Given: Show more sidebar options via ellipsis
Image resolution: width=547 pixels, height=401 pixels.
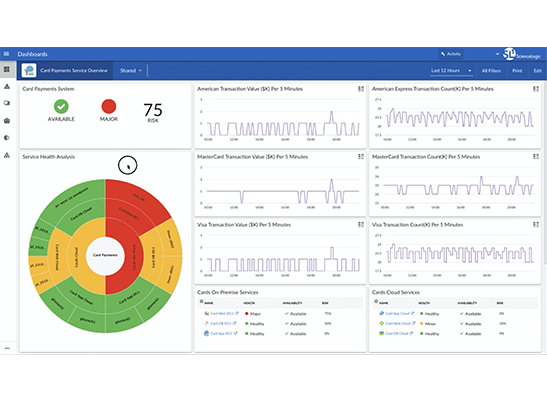Looking at the screenshot, I should (x=7, y=348).
